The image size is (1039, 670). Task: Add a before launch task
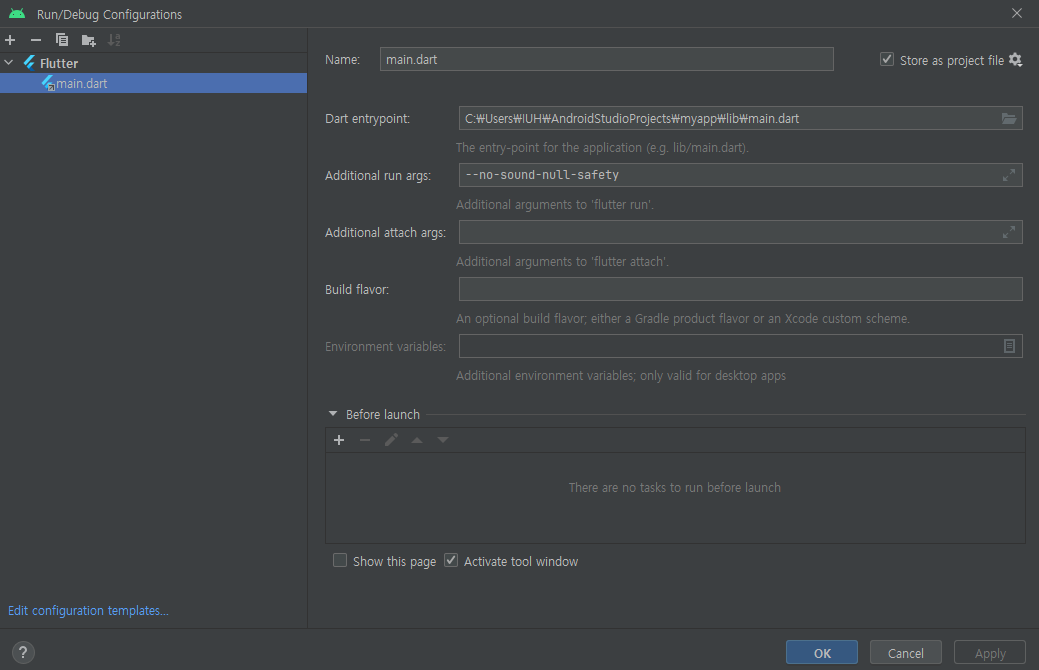[339, 440]
